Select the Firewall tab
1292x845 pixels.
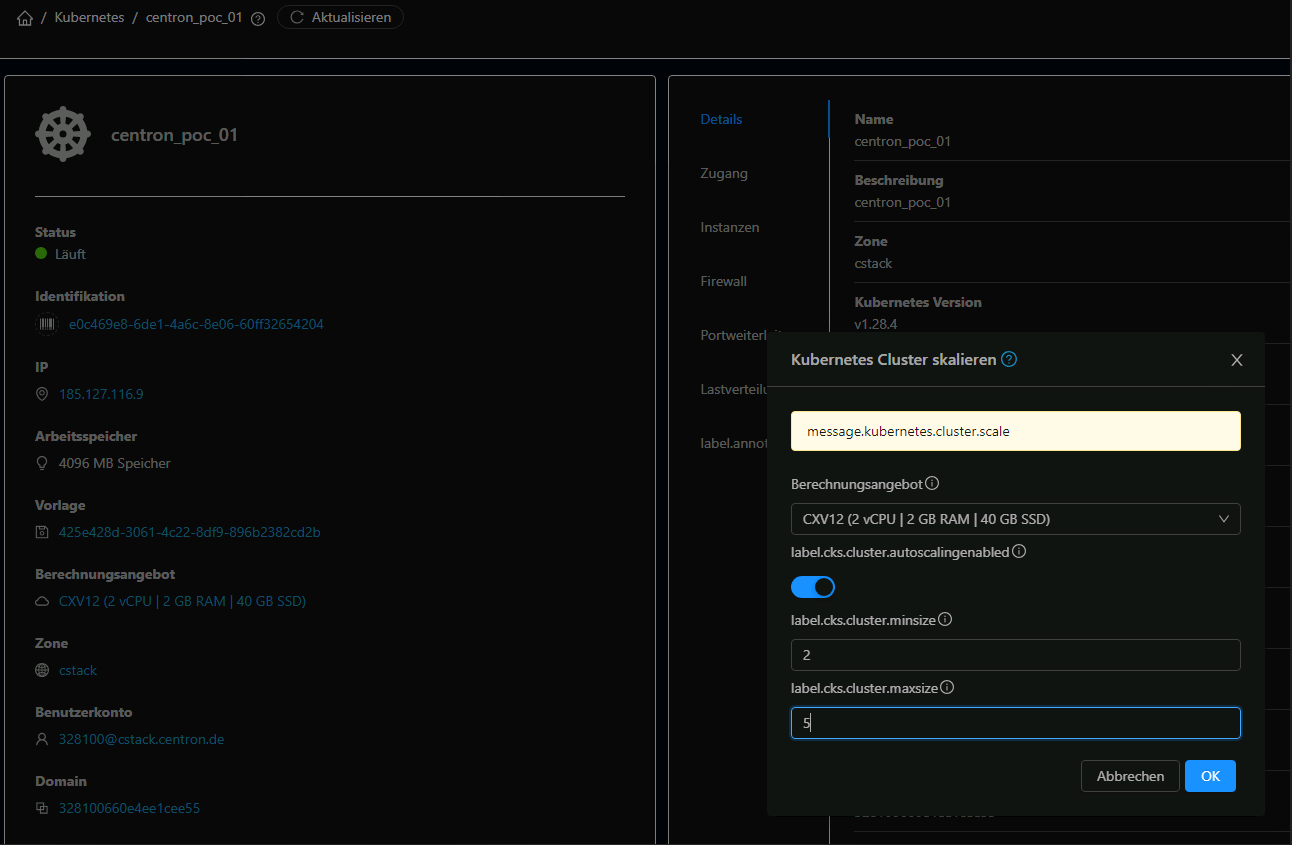point(723,281)
